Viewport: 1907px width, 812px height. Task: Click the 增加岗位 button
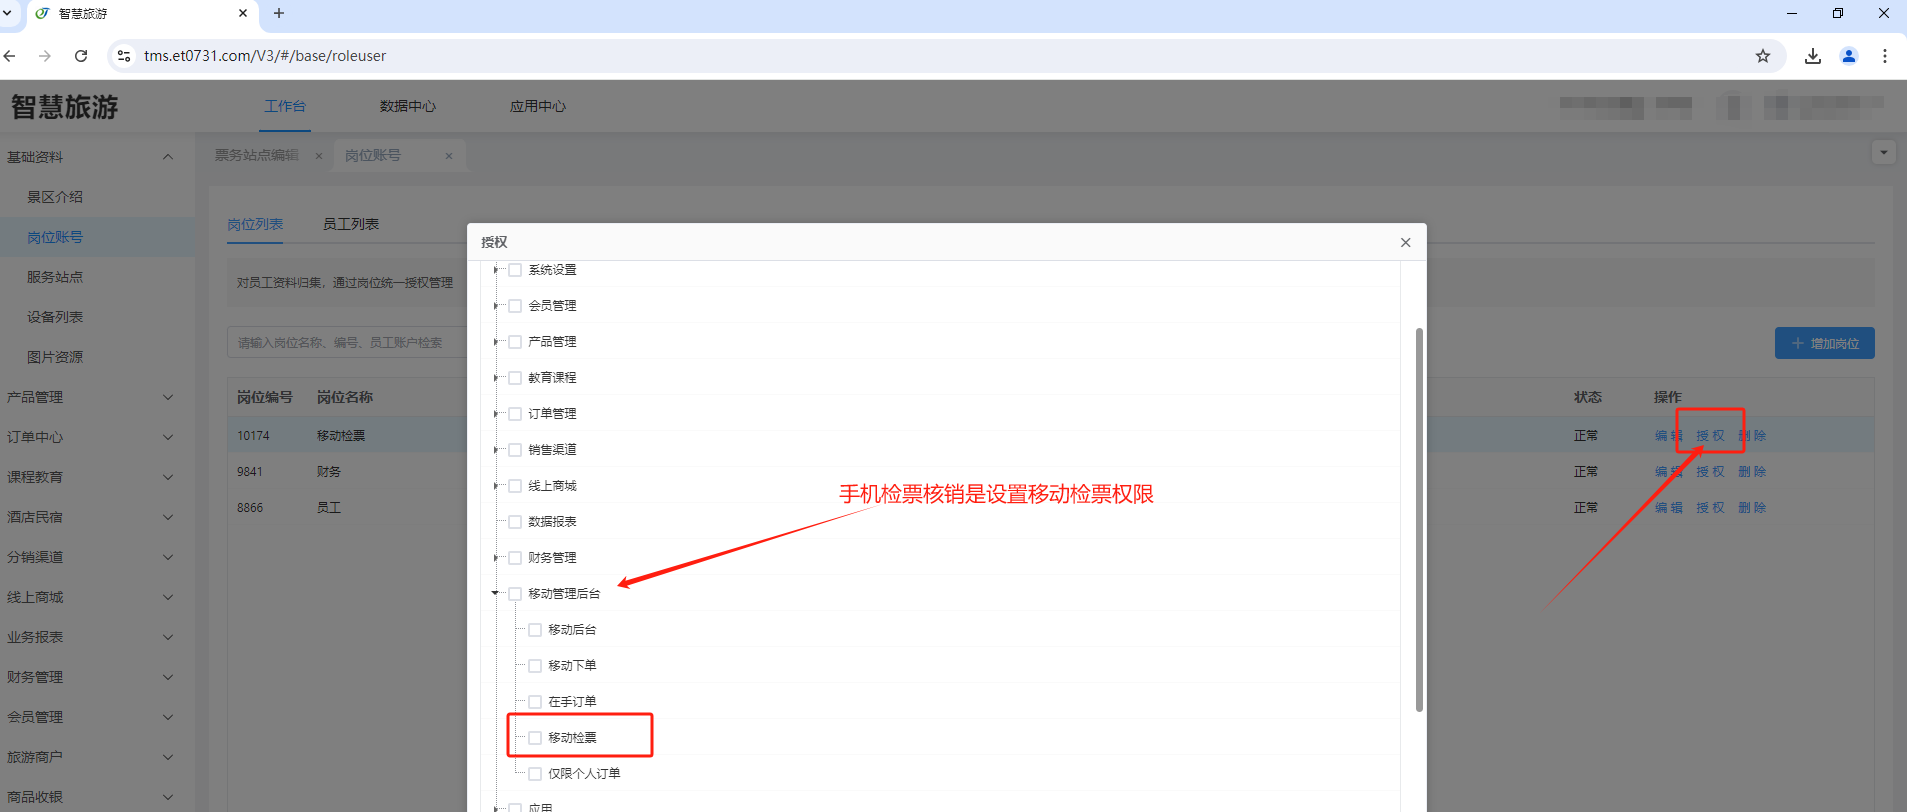tap(1824, 343)
